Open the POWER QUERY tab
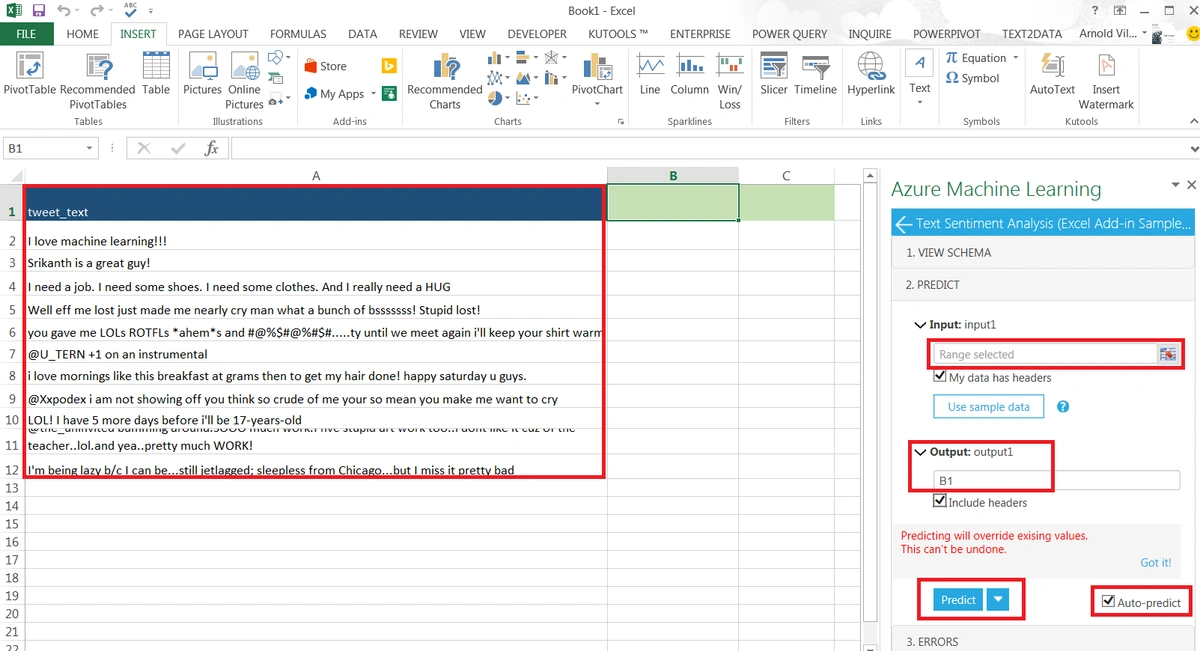Image resolution: width=1200 pixels, height=651 pixels. (x=789, y=34)
